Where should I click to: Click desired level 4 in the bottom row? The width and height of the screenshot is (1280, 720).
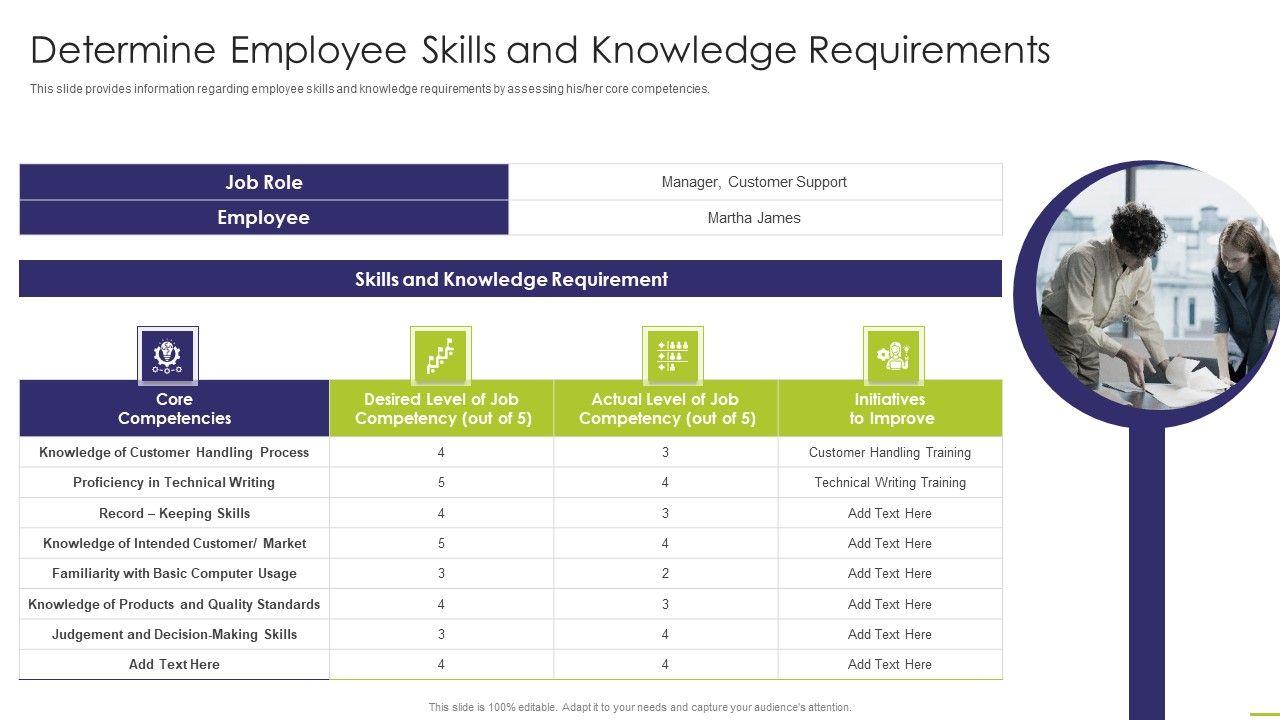441,664
